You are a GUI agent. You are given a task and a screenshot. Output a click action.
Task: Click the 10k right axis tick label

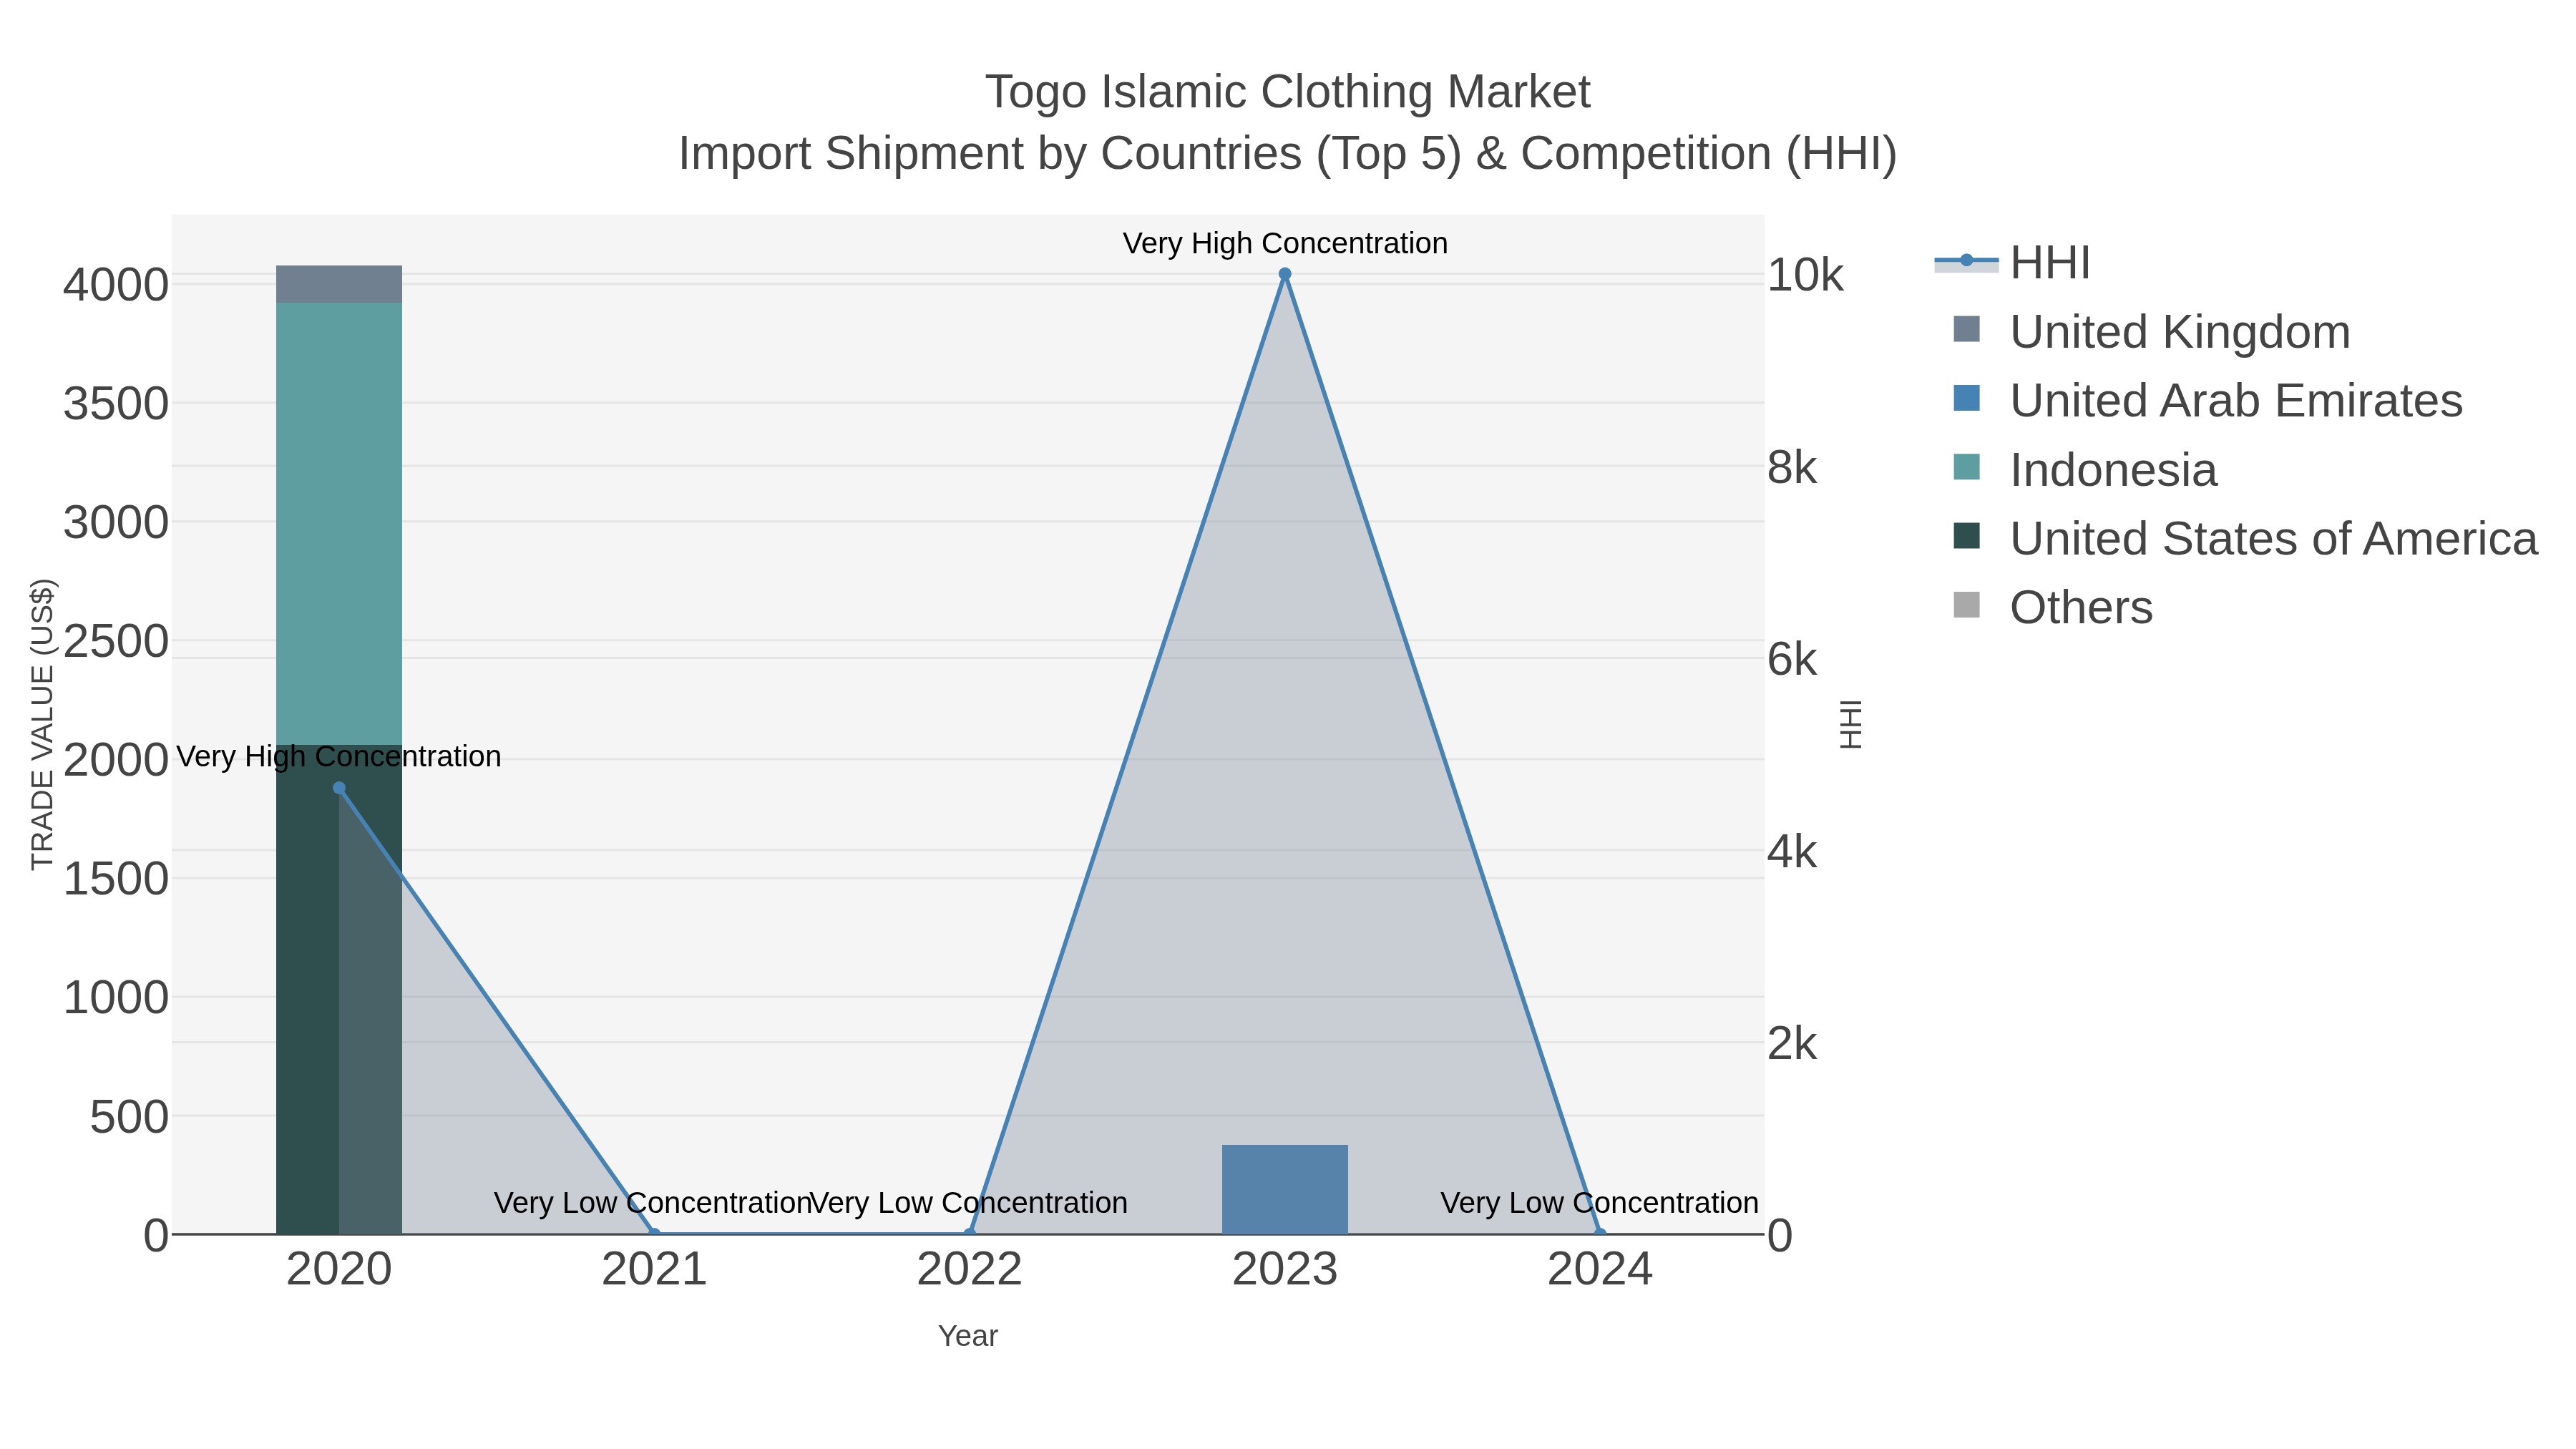tap(1805, 275)
